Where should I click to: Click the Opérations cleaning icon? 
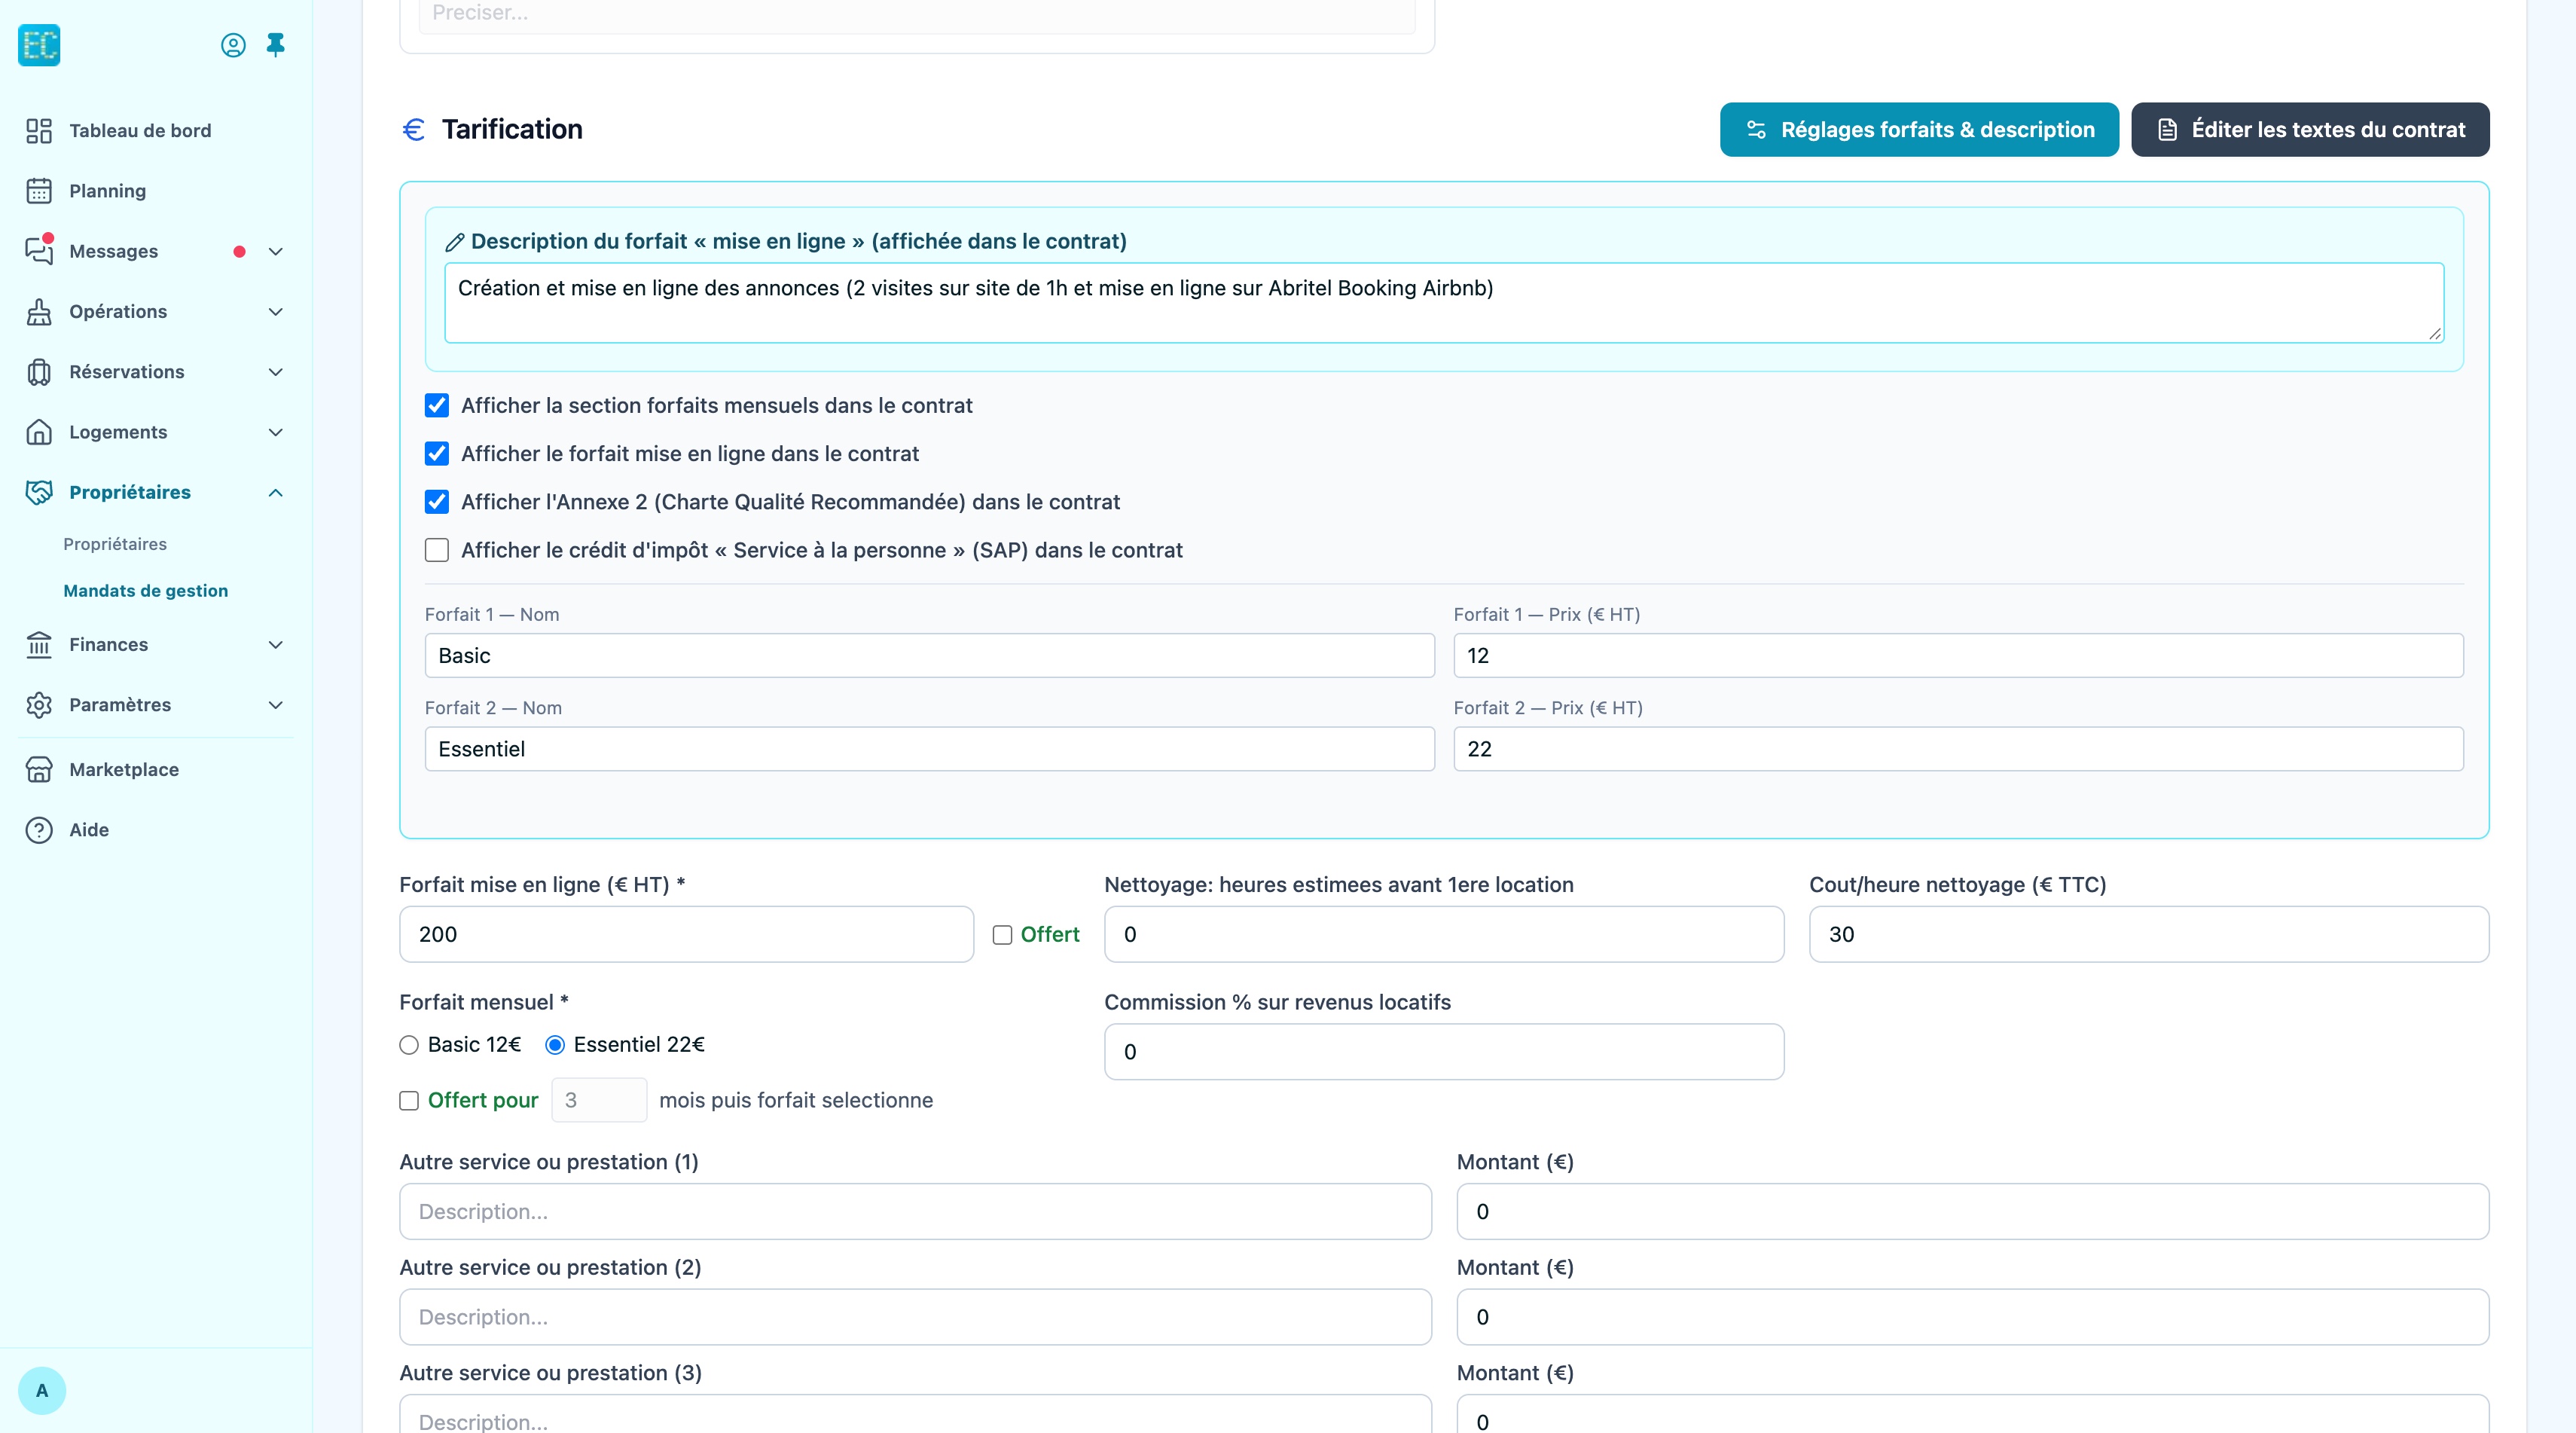39,312
